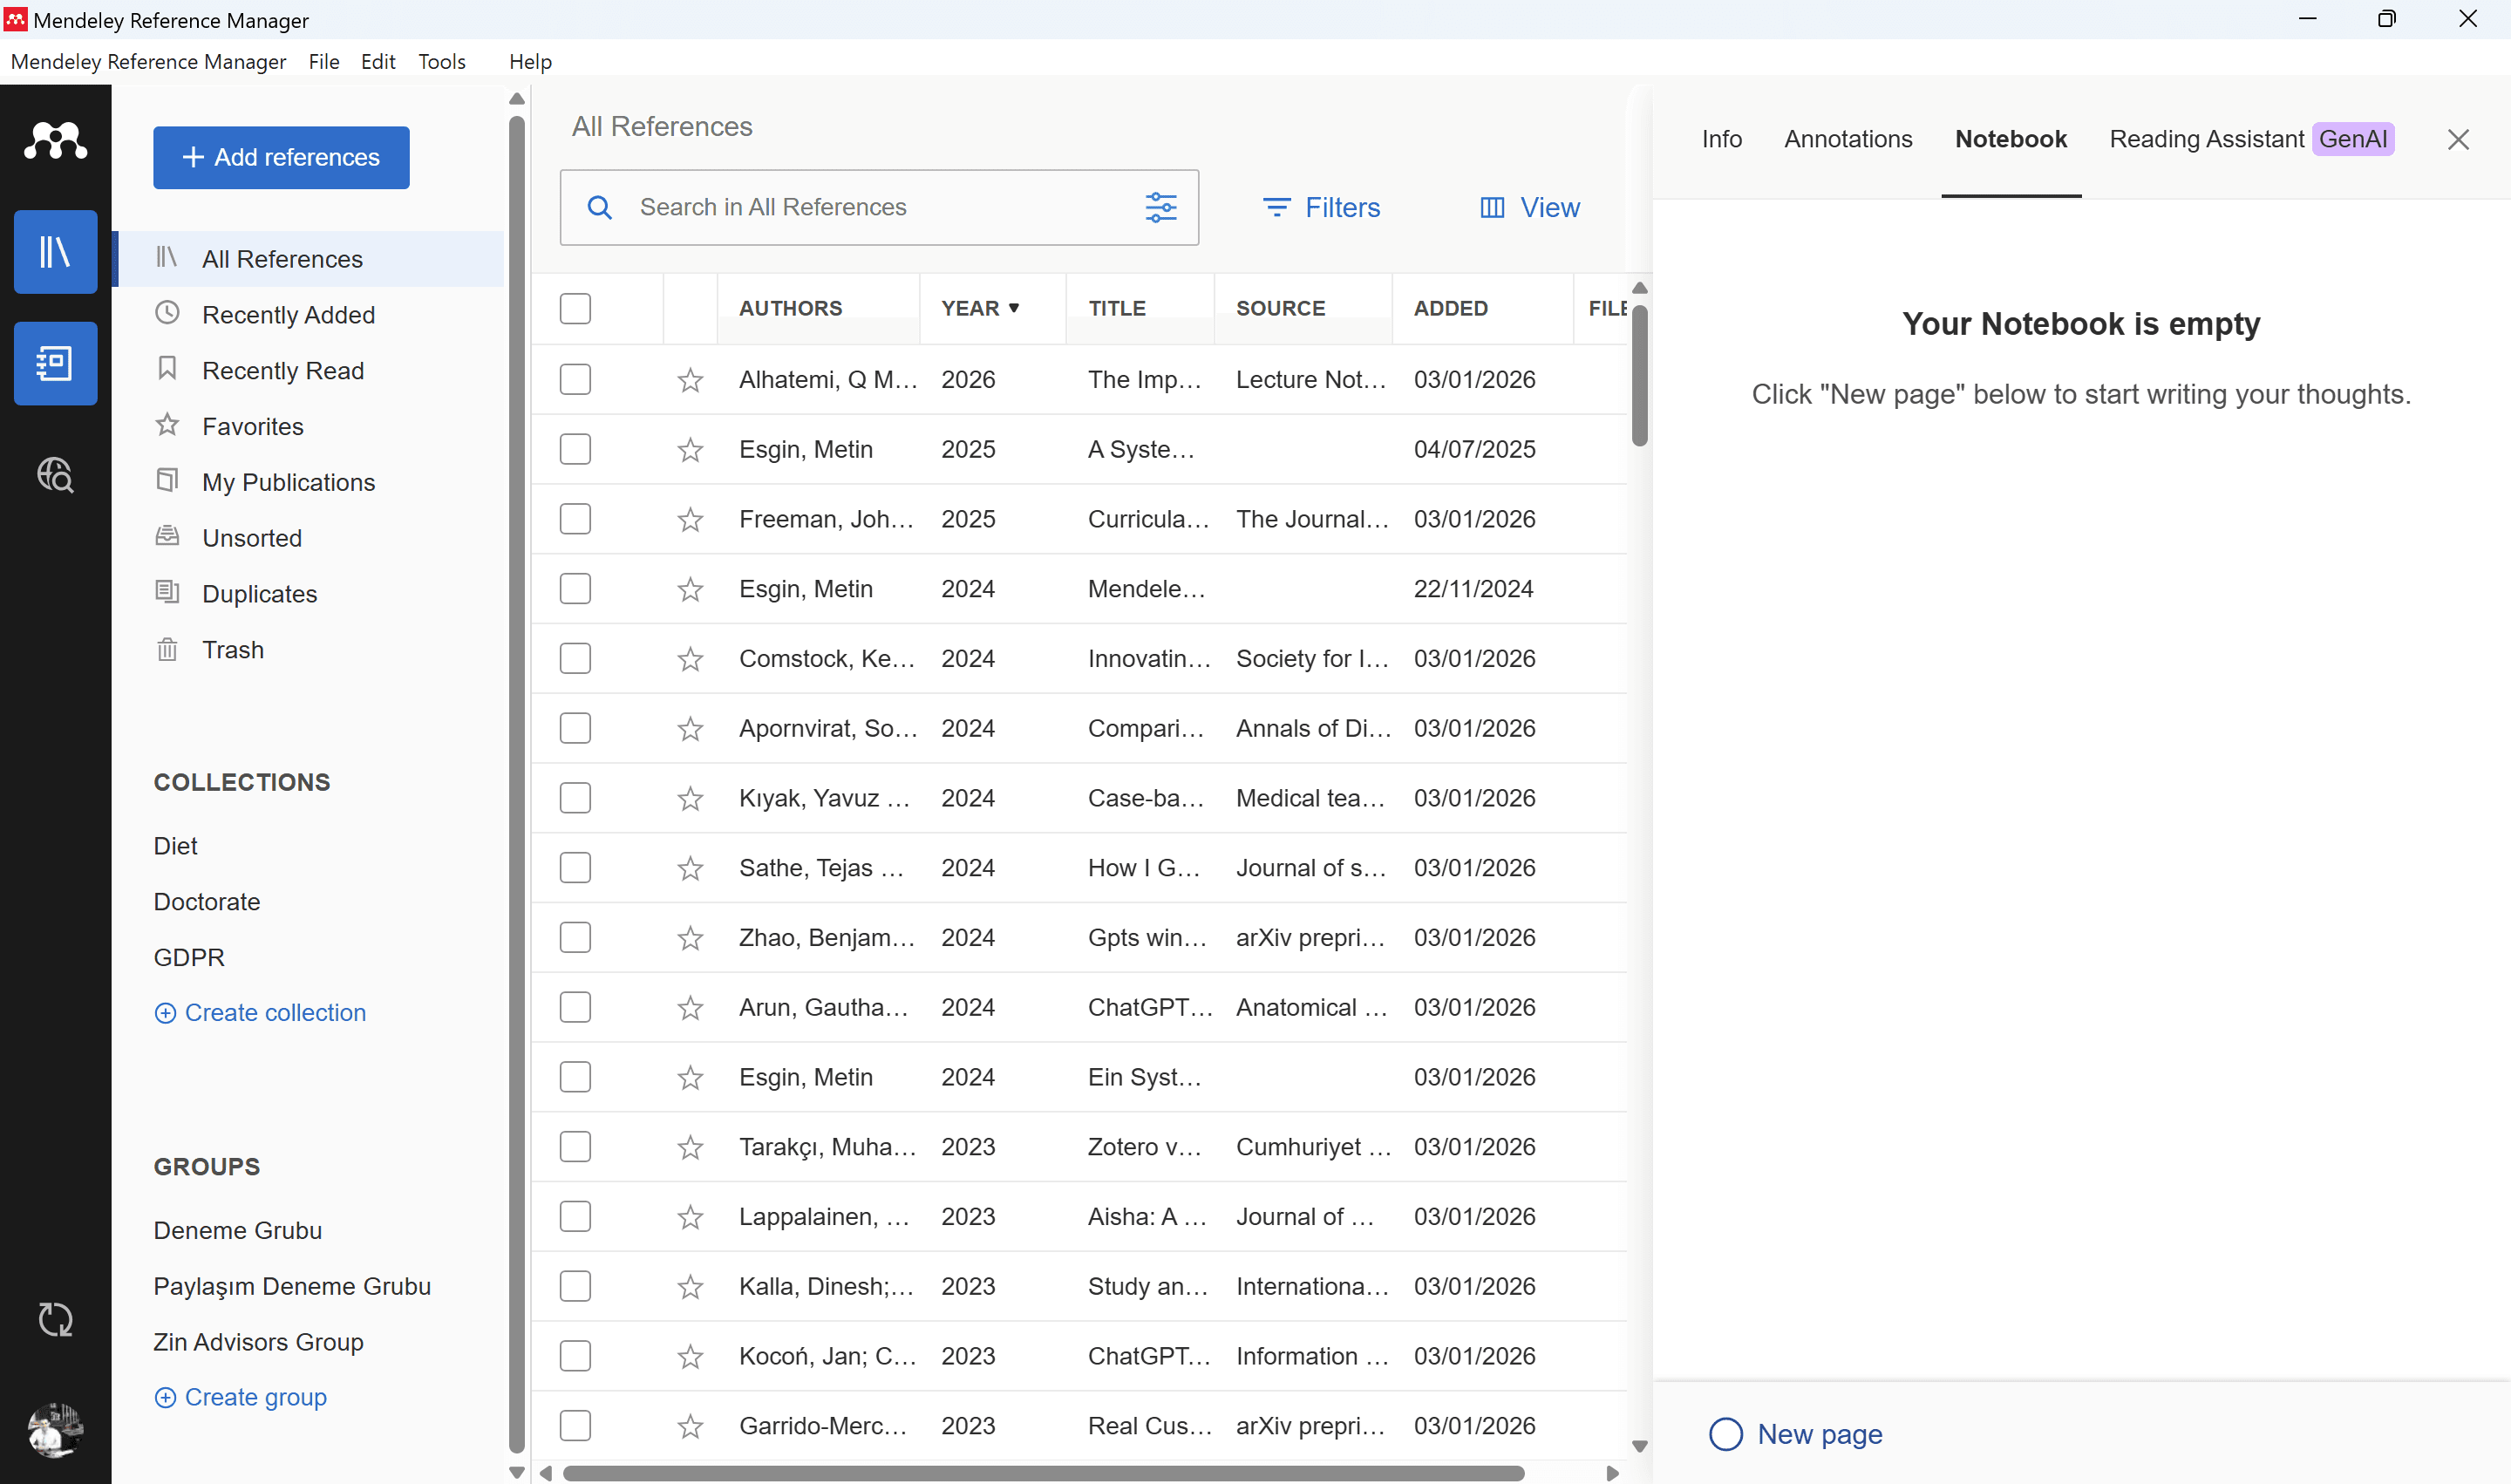Open the Help menu
Screen dimensions: 2511x1484
point(530,62)
